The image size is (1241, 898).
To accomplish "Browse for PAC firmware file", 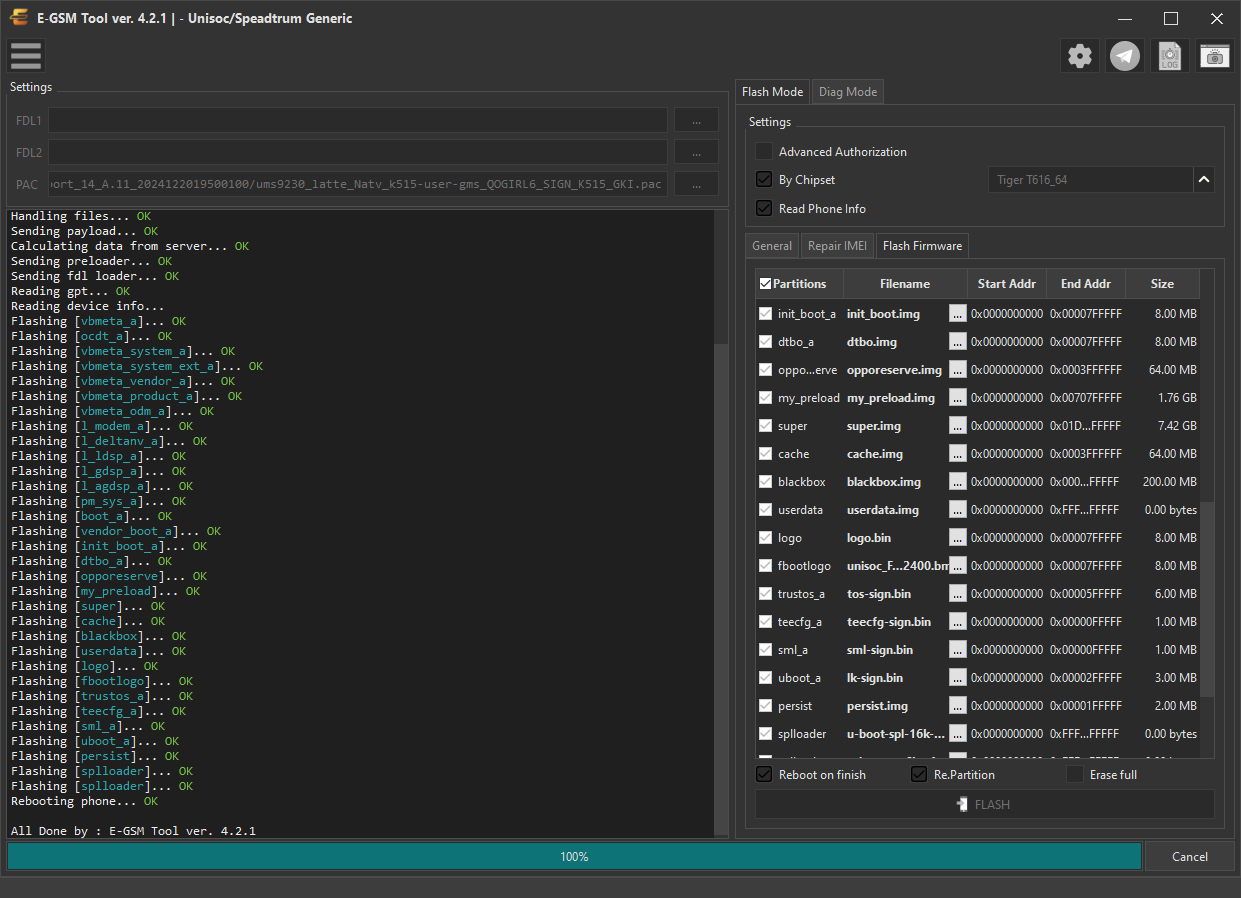I will pos(696,184).
